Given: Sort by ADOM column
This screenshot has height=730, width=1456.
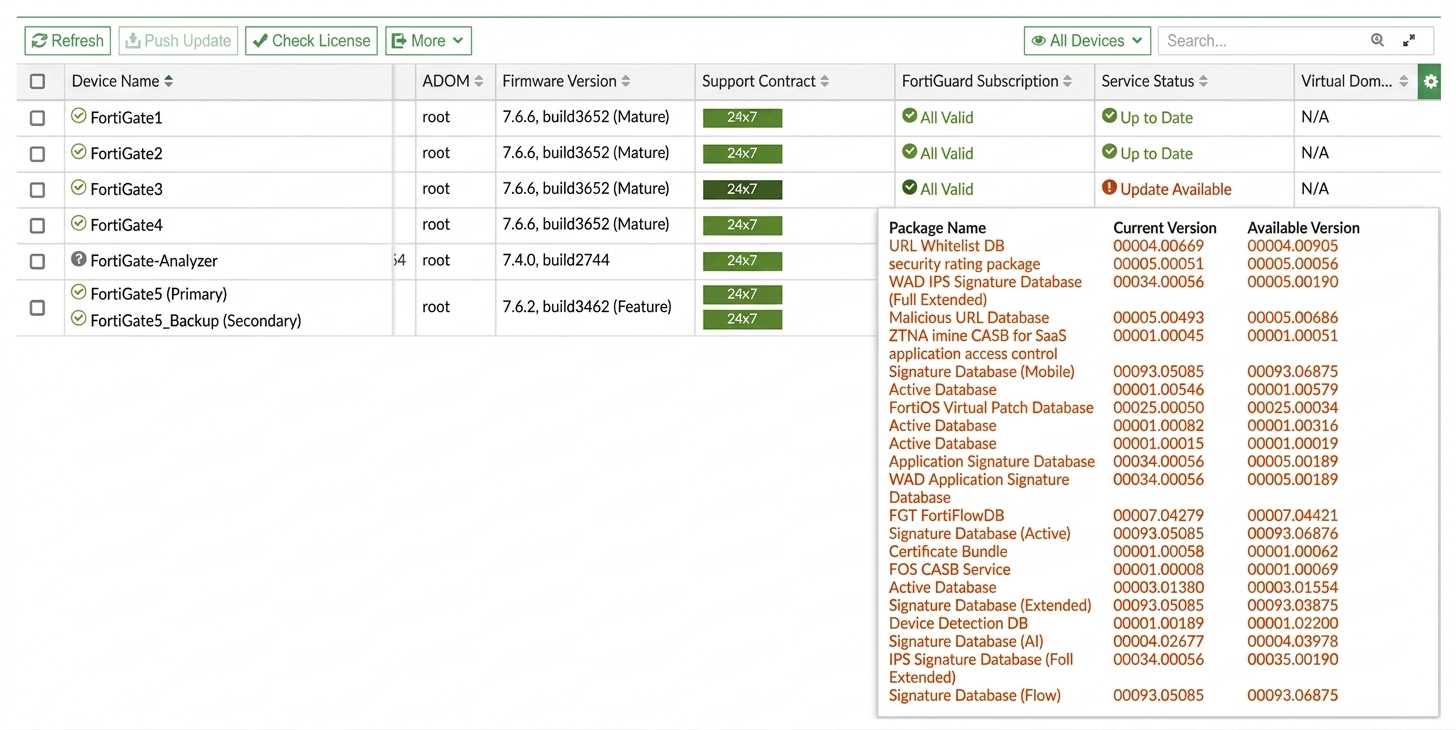Looking at the screenshot, I should pos(453,81).
